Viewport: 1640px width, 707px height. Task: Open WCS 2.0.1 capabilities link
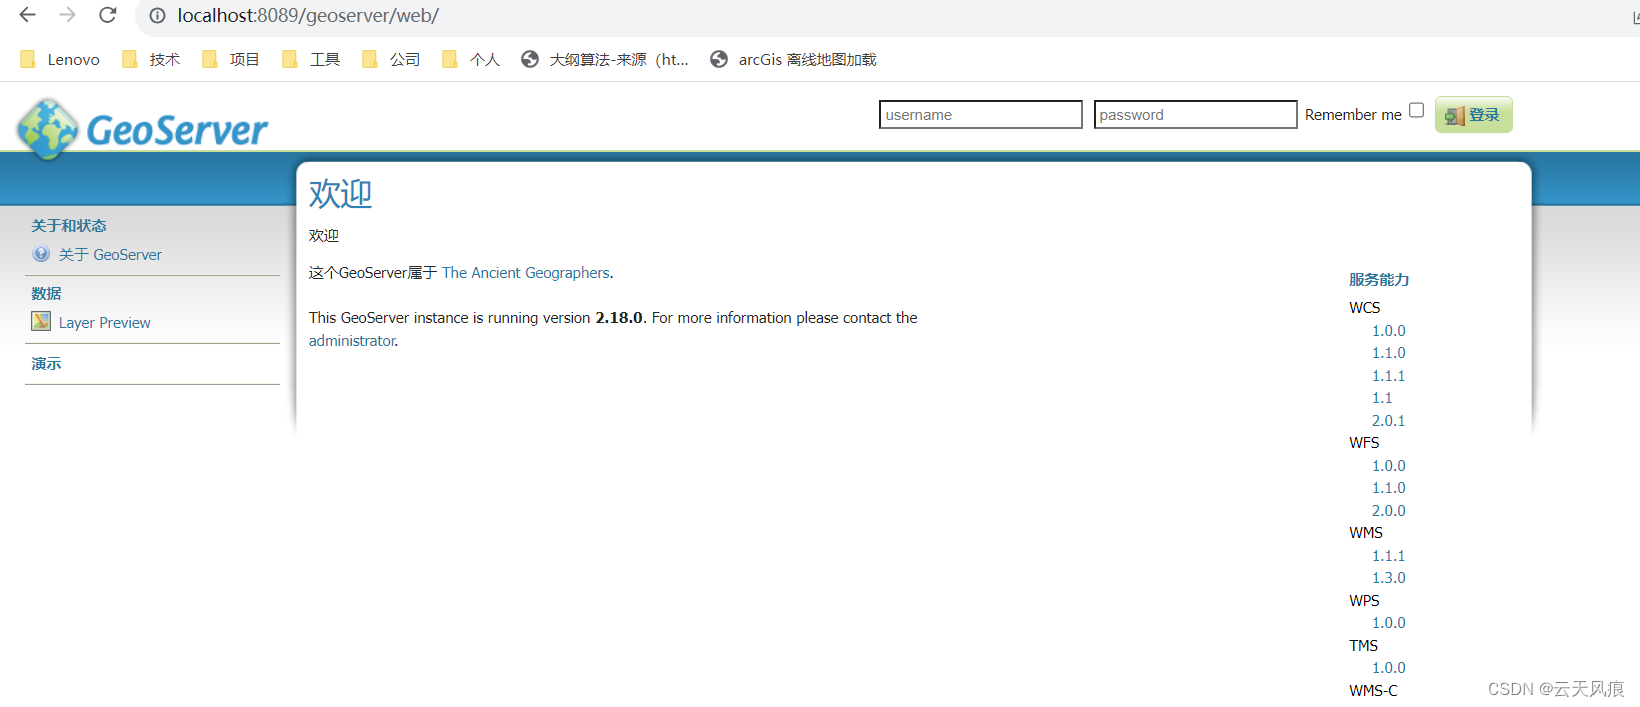(1388, 421)
